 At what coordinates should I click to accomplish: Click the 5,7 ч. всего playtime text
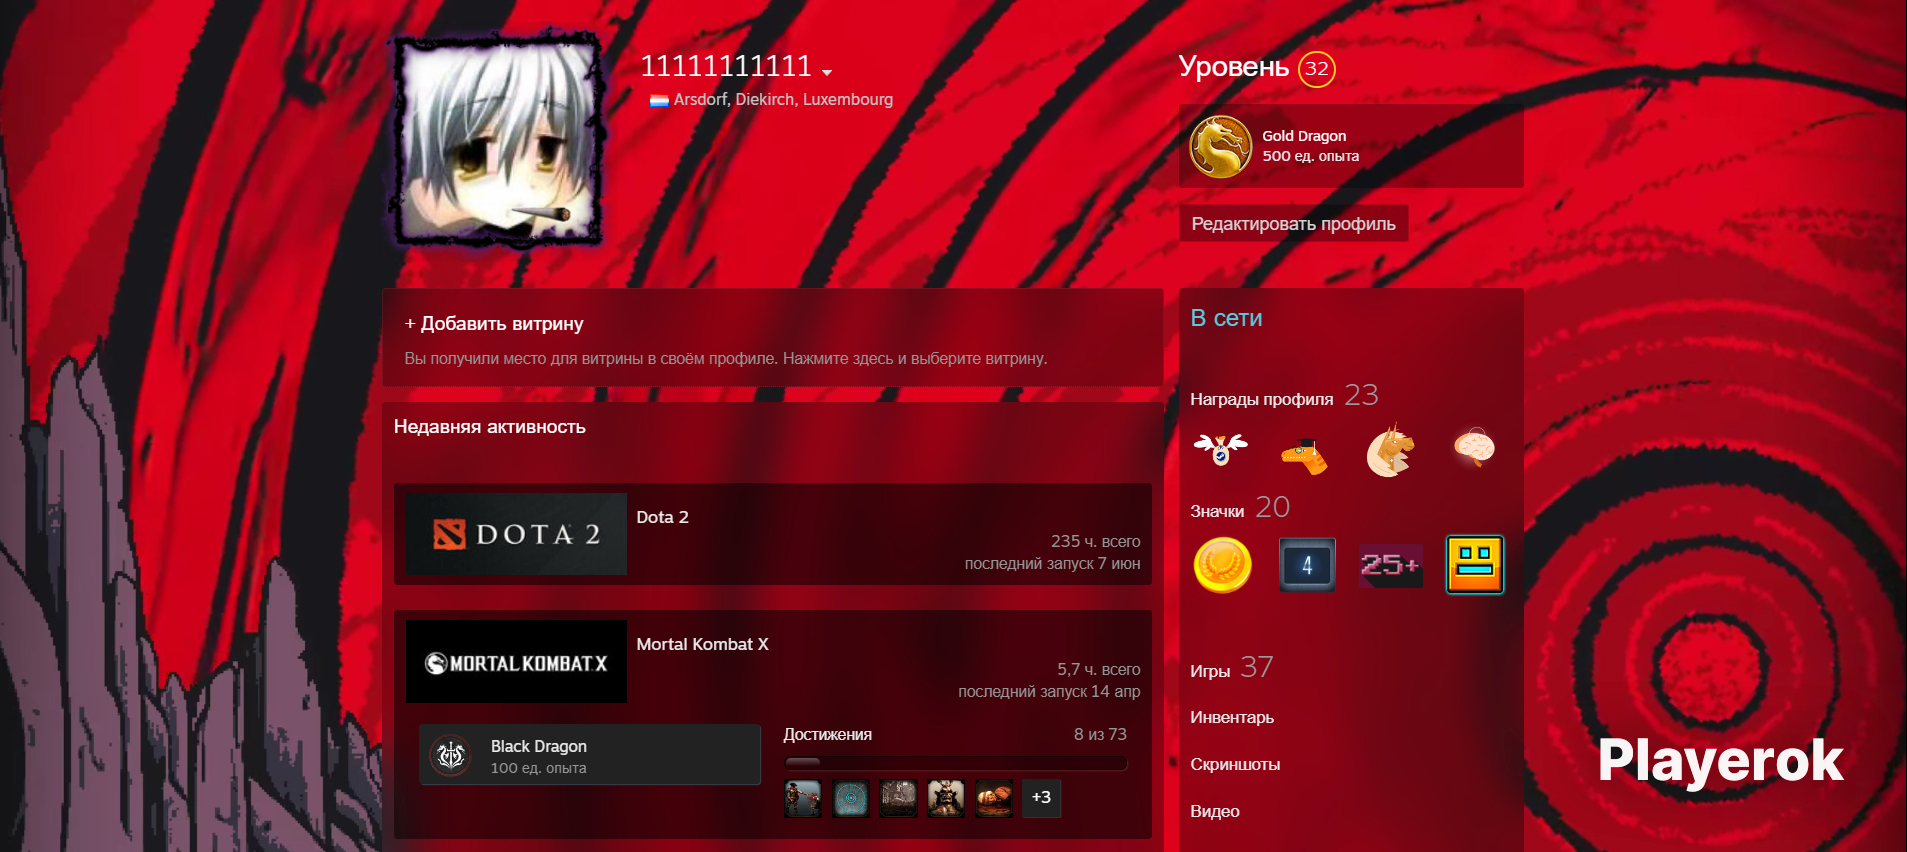pos(1098,669)
